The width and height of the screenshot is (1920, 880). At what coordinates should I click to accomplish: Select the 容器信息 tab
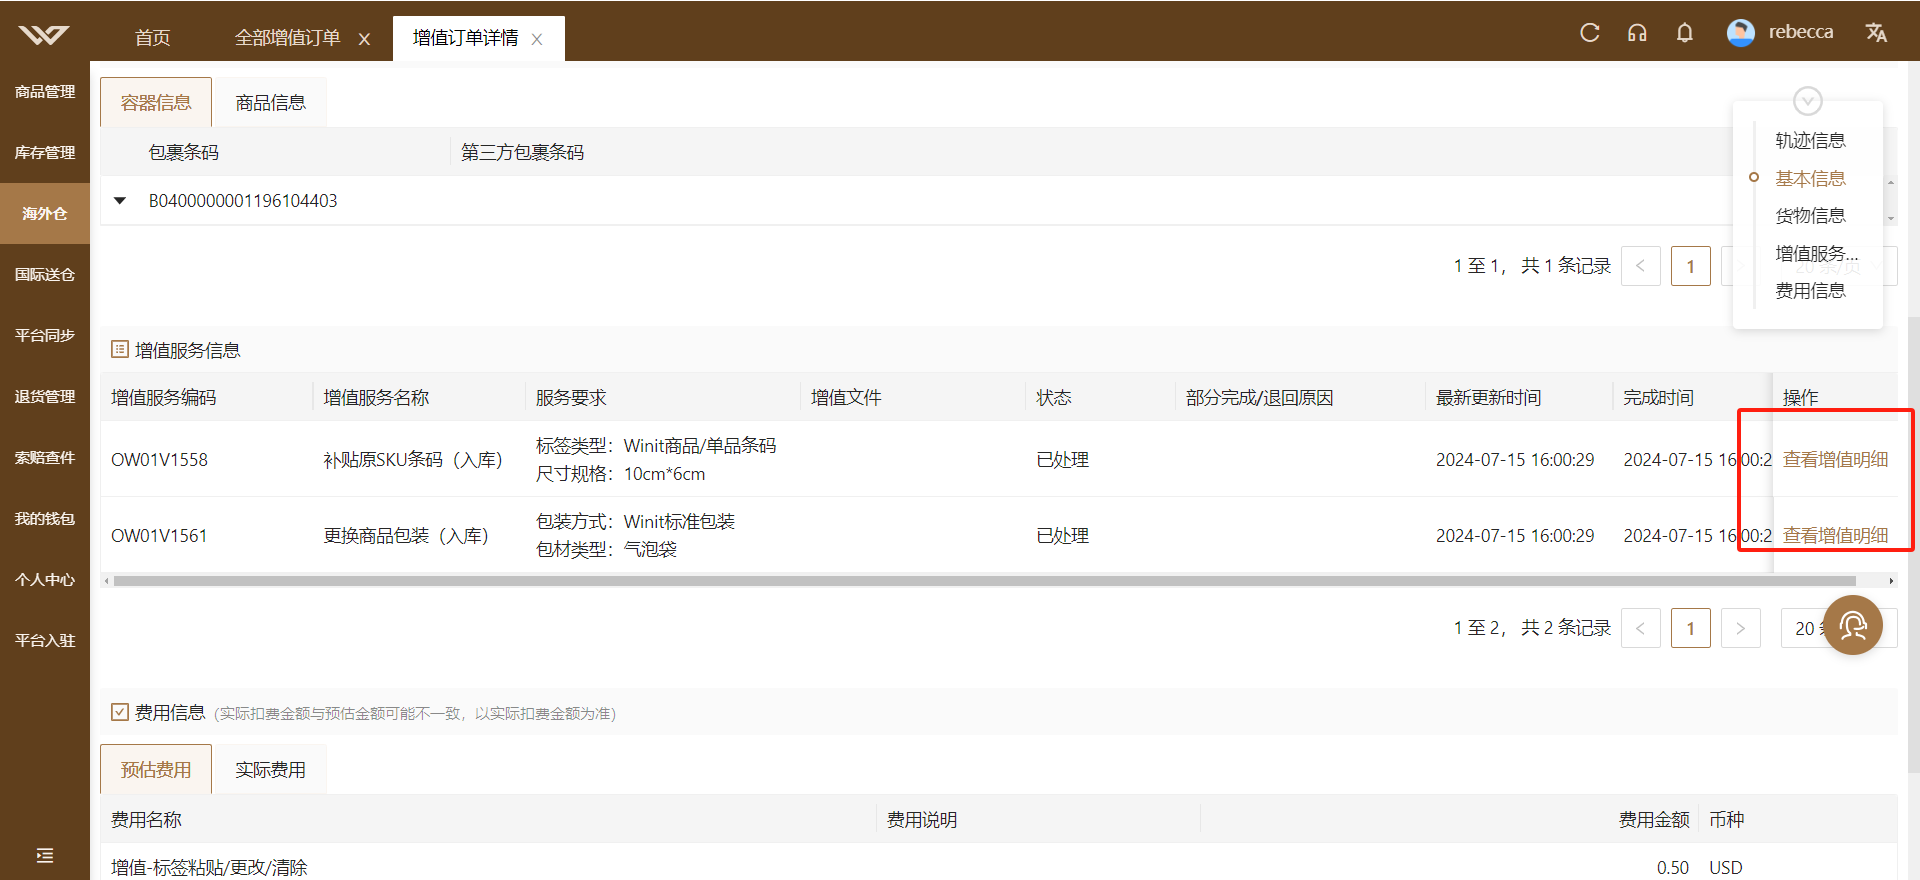tap(156, 102)
